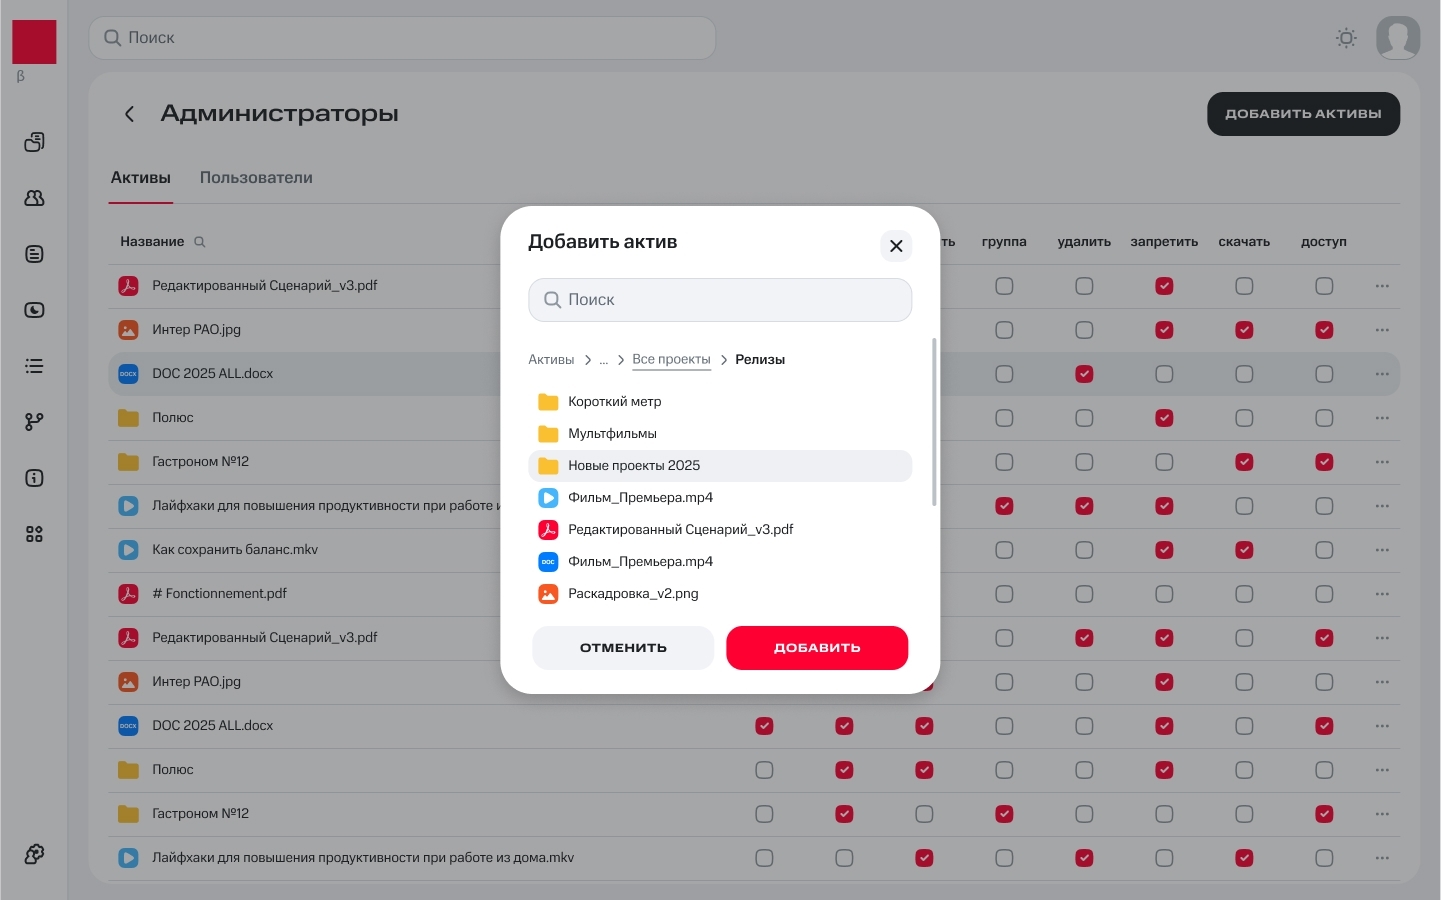Click the back arrow beside Администраторы

(x=129, y=114)
